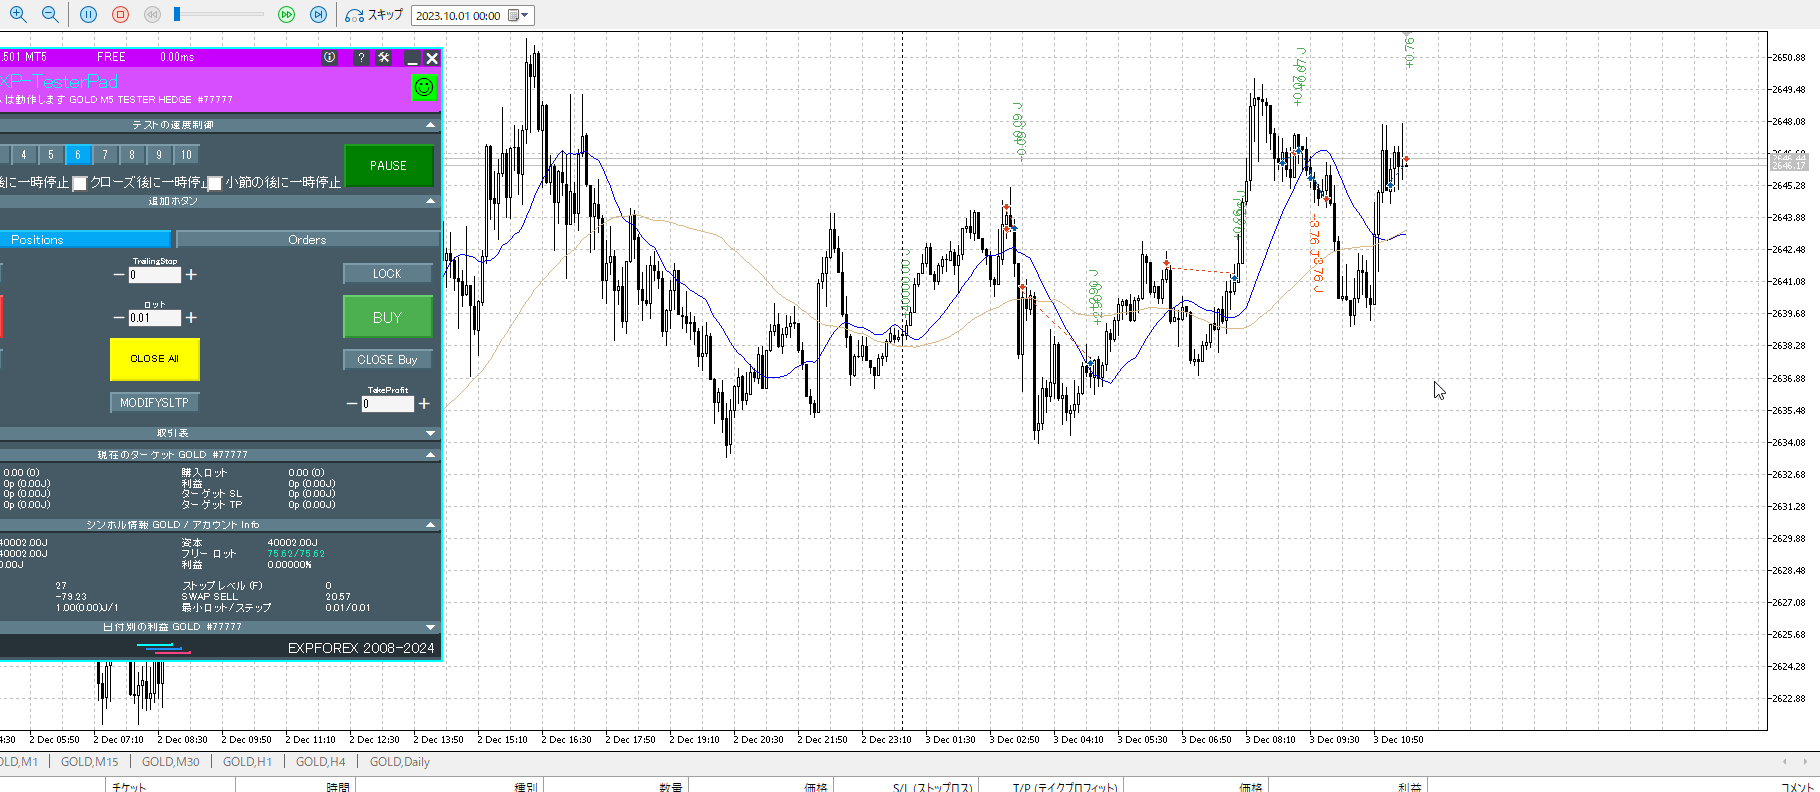Click the green smiley face icon

click(x=424, y=88)
